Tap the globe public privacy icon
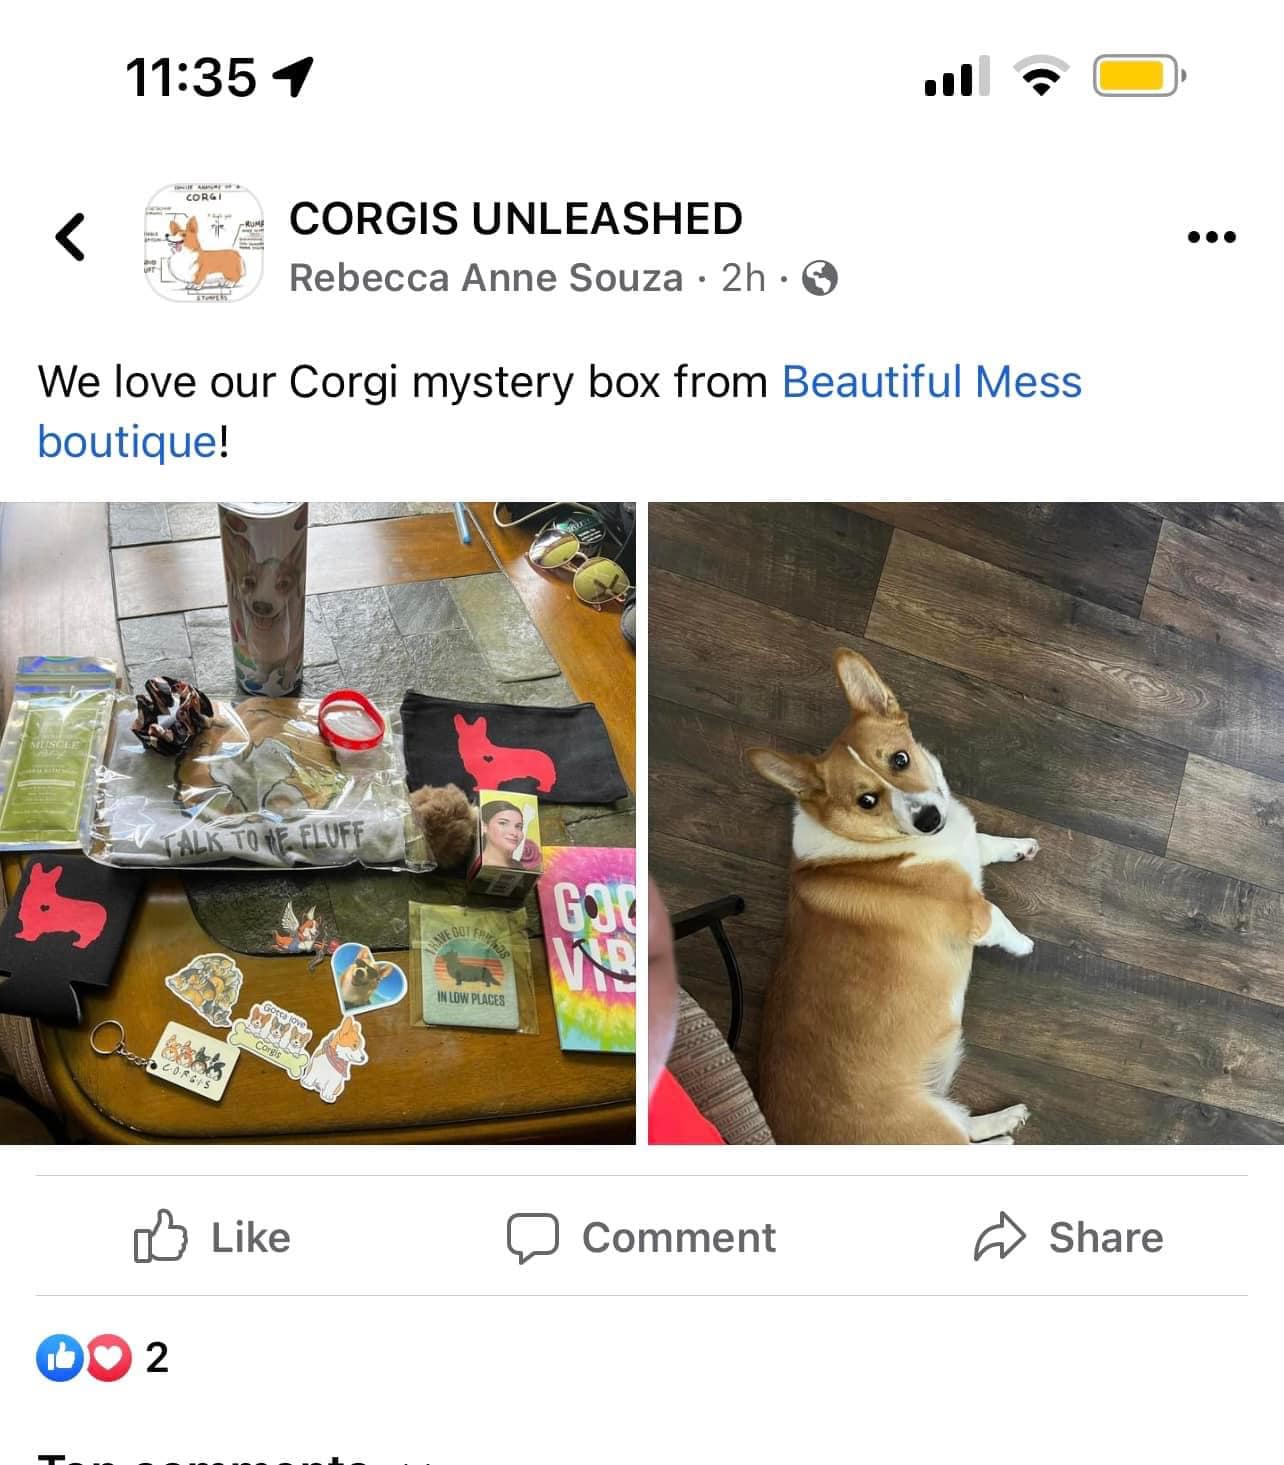 (x=820, y=278)
